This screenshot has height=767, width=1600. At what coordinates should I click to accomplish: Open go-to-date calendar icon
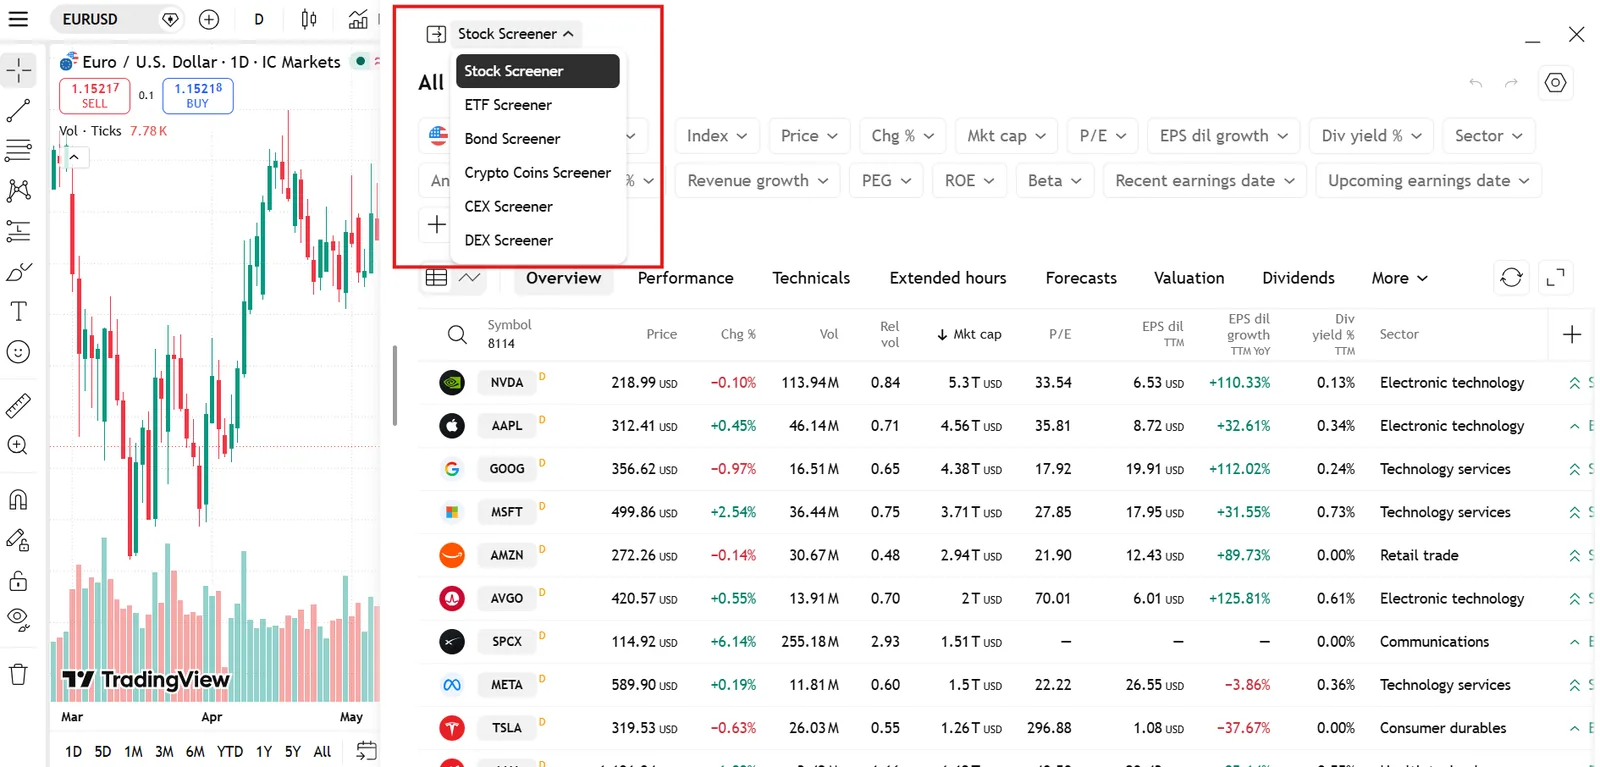(x=366, y=751)
